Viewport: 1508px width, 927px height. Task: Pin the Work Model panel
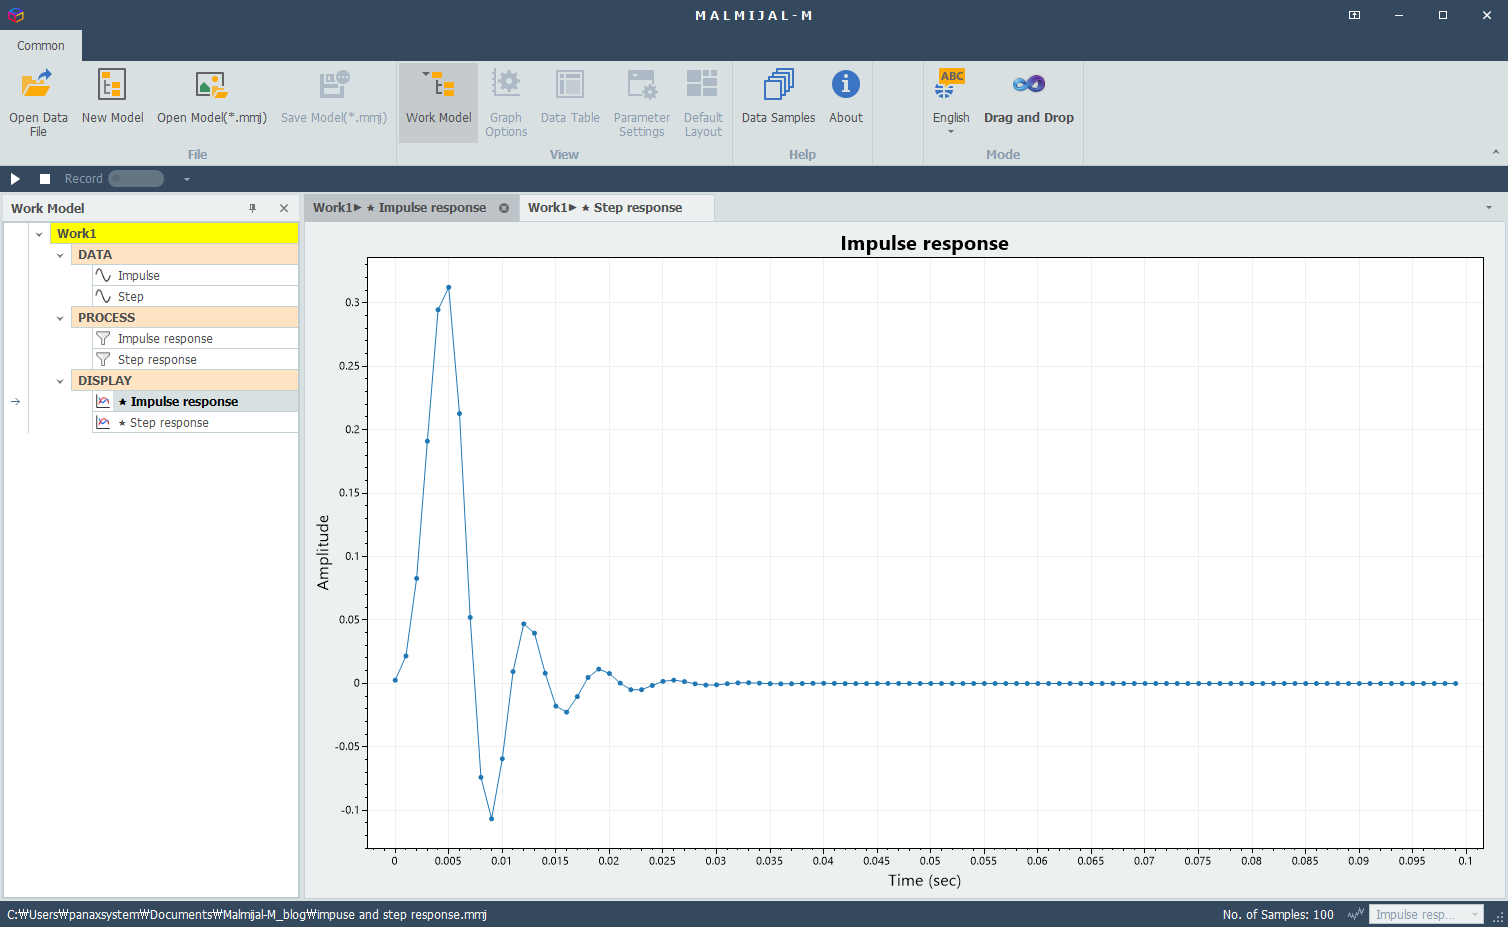[253, 208]
